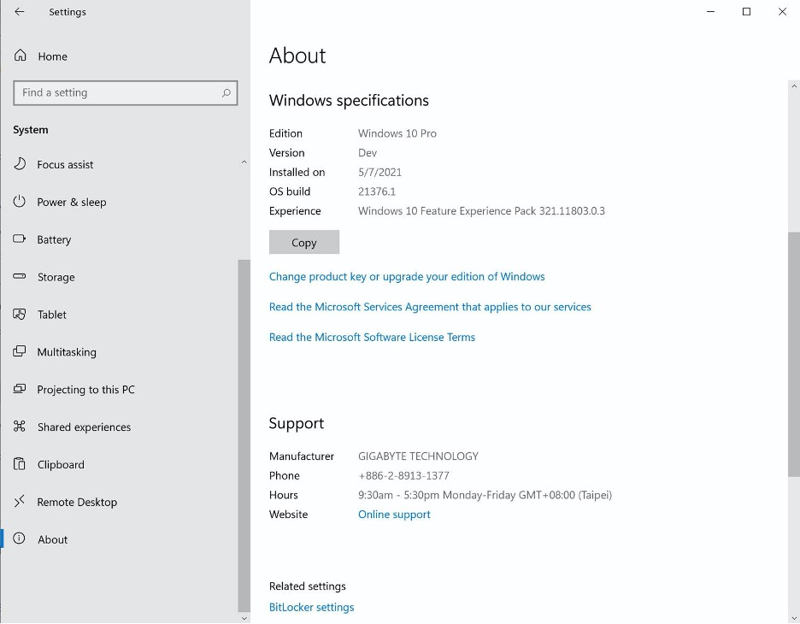Go back with the Settings back arrow

19,12
